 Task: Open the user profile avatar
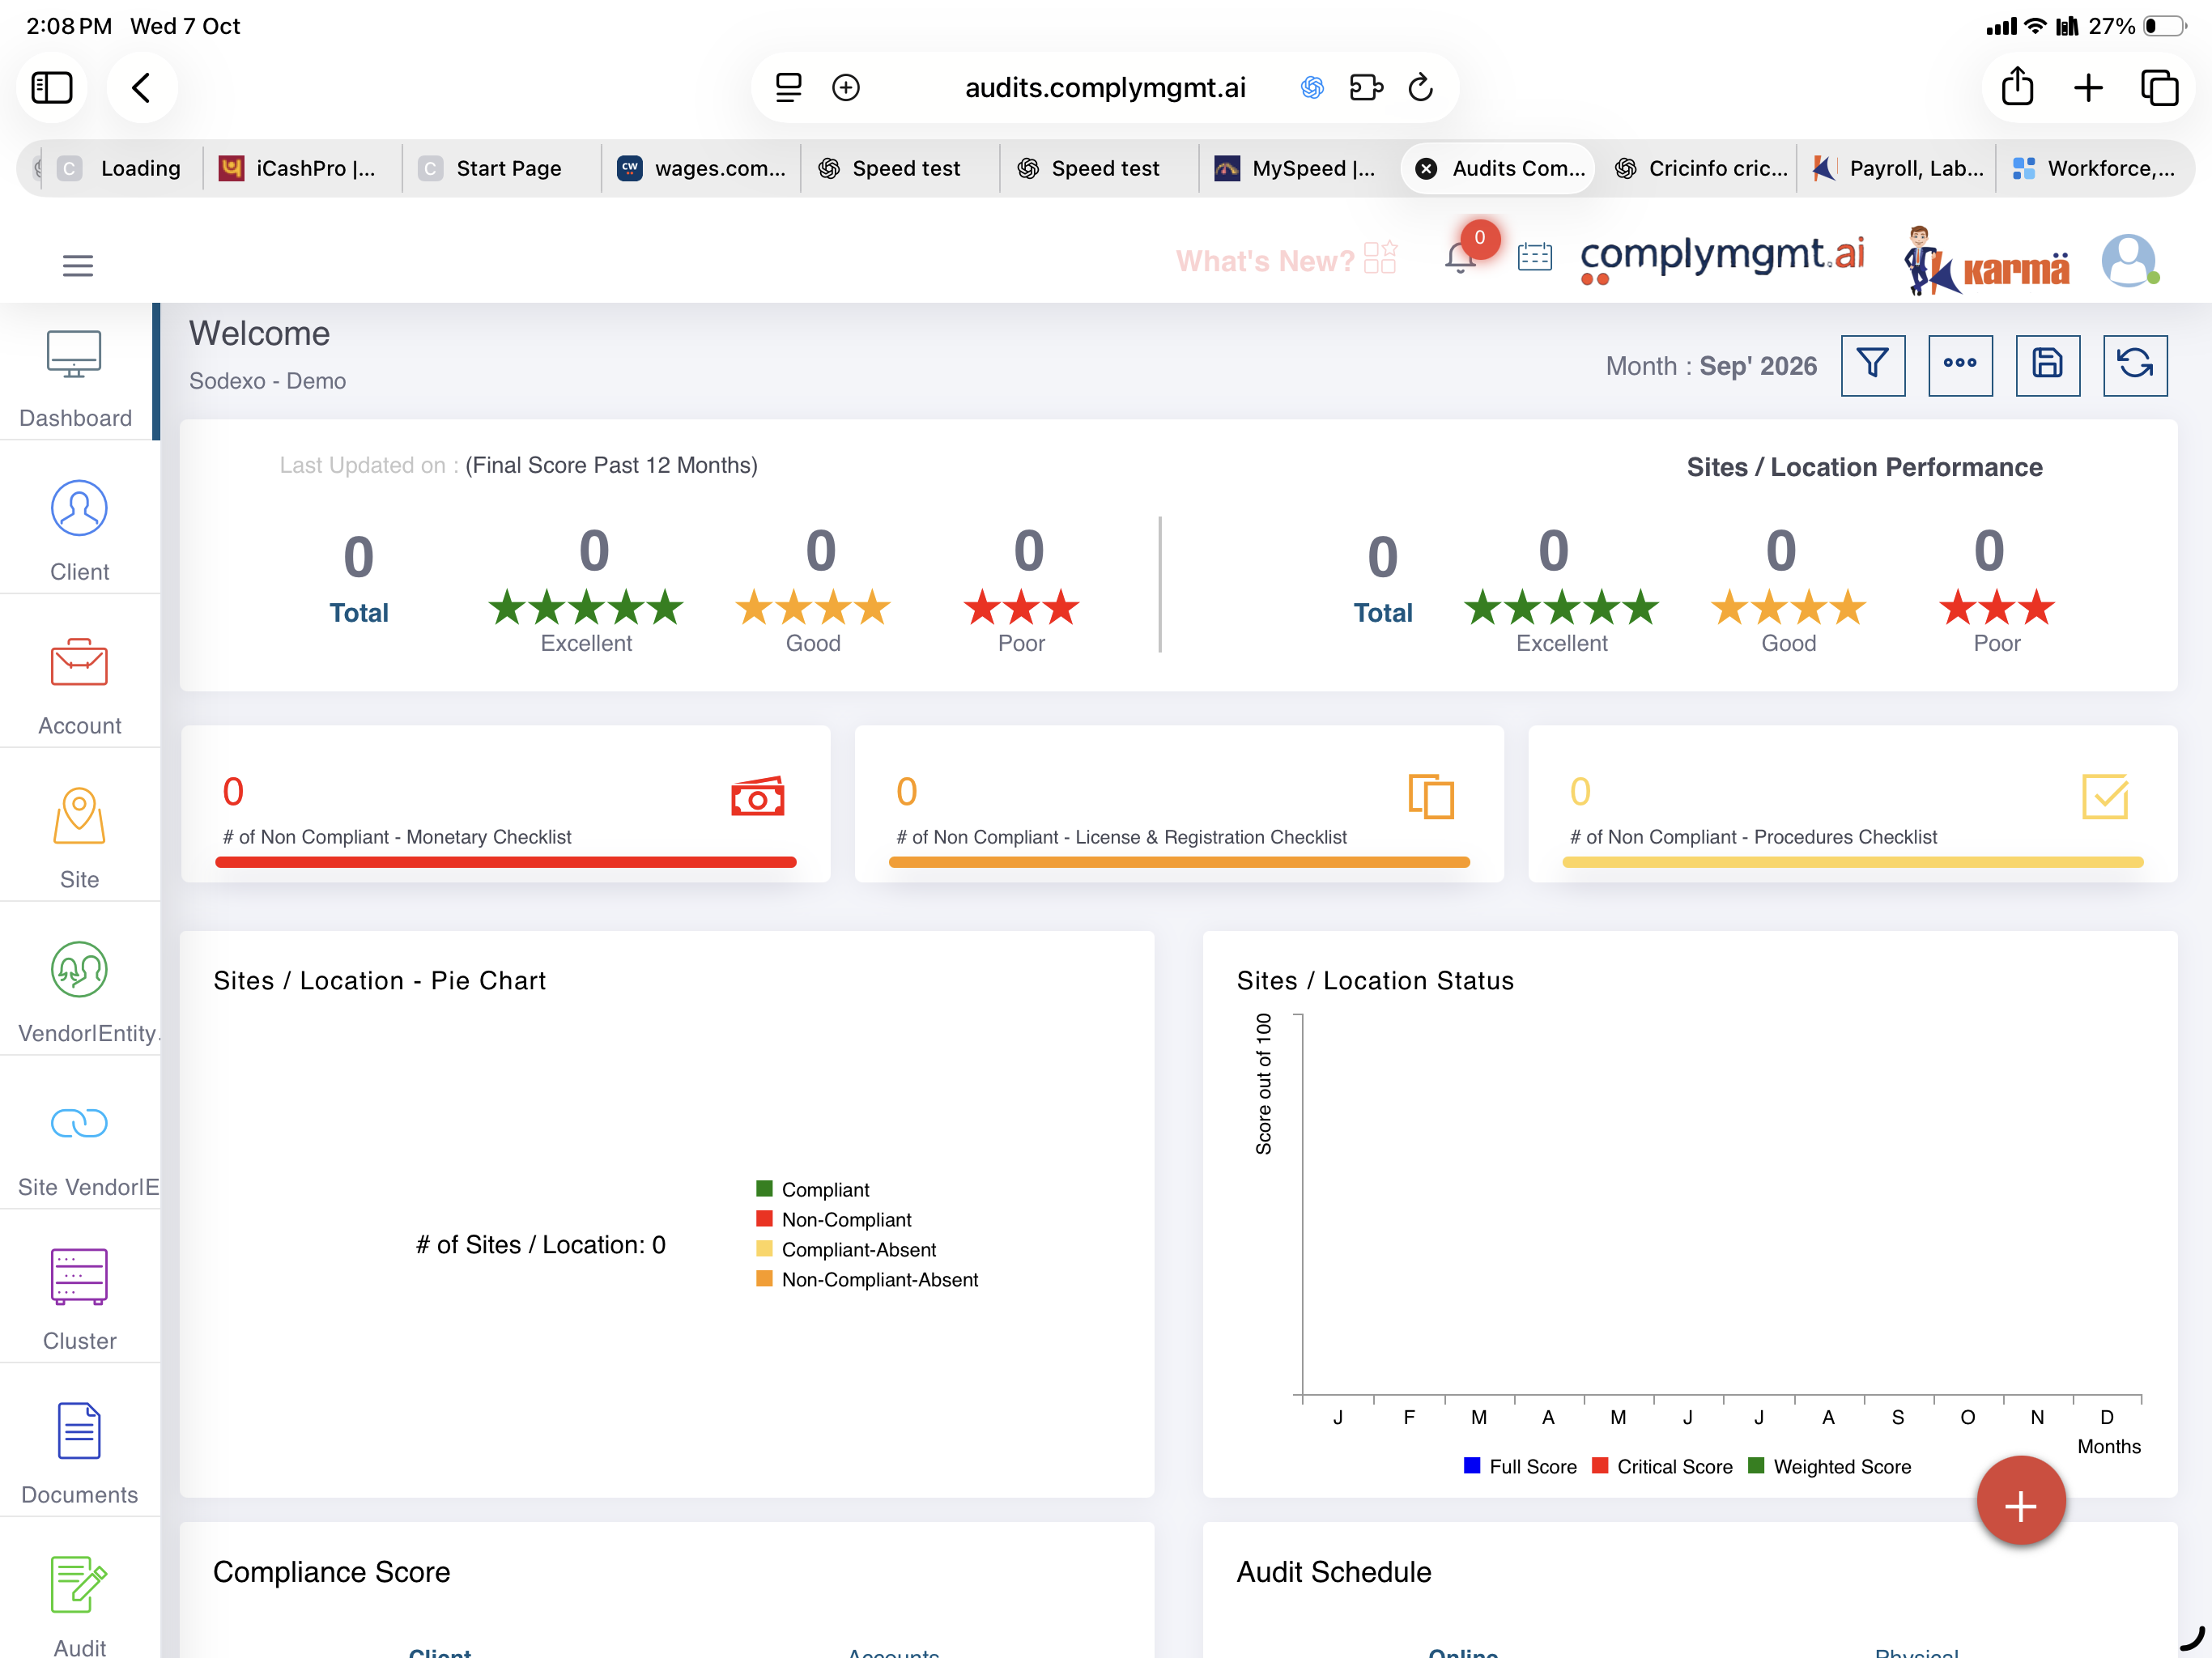[x=2128, y=260]
